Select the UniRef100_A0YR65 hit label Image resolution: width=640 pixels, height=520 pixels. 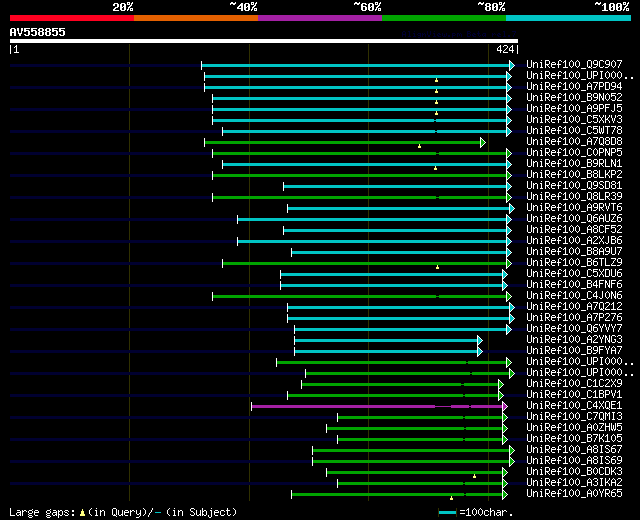(x=574, y=494)
